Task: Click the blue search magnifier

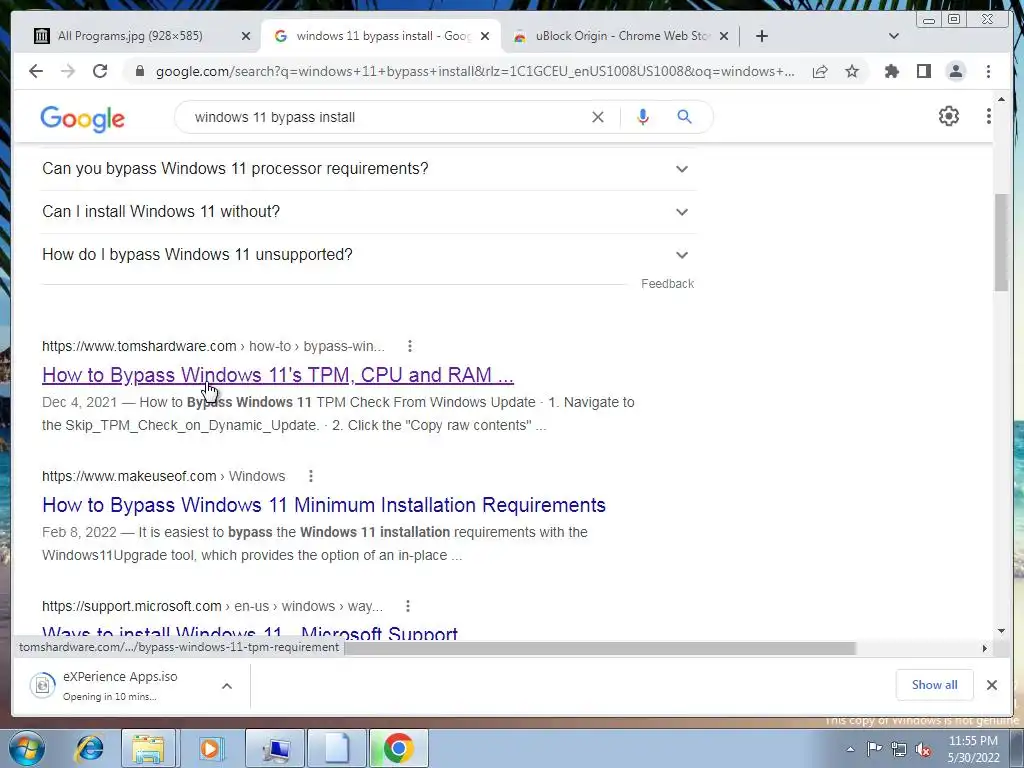Action: click(x=684, y=117)
